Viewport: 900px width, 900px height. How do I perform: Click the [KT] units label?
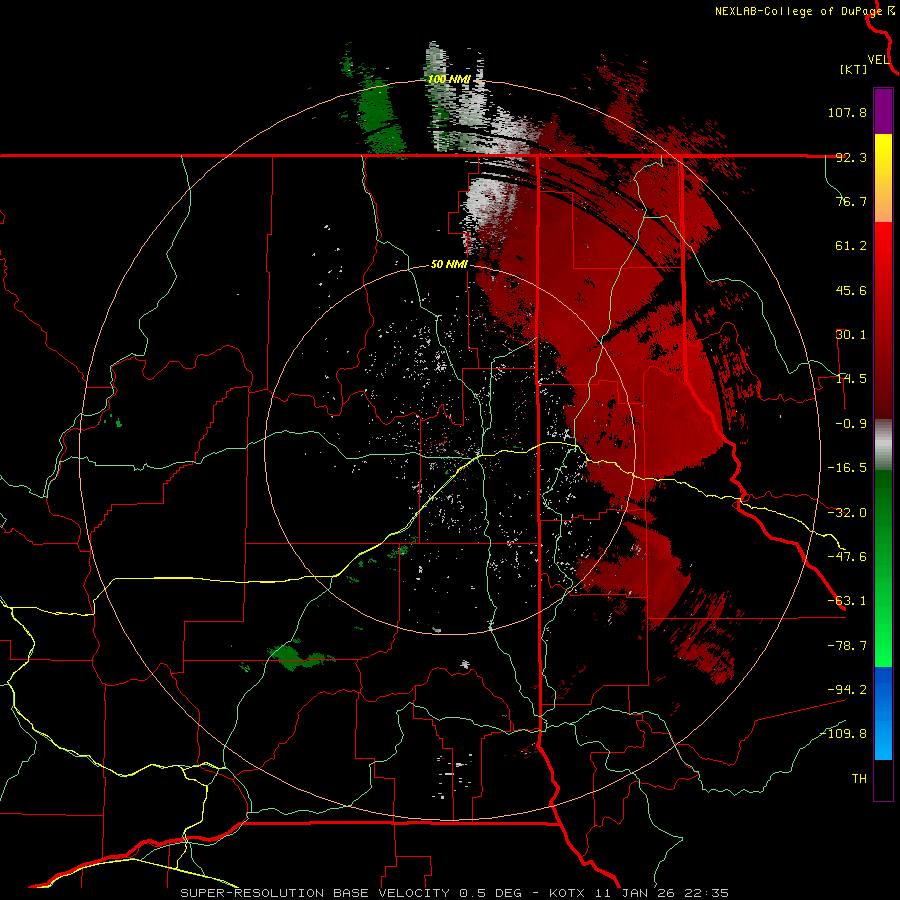(x=853, y=70)
